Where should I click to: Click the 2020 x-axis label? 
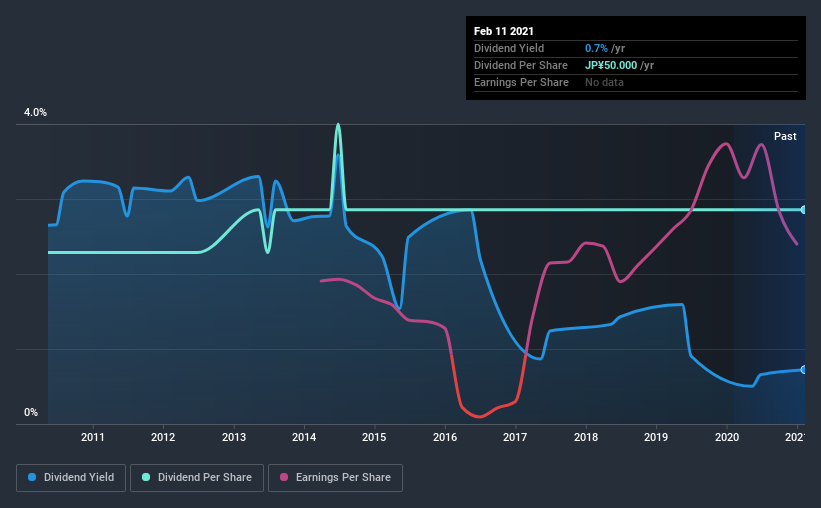click(x=727, y=437)
